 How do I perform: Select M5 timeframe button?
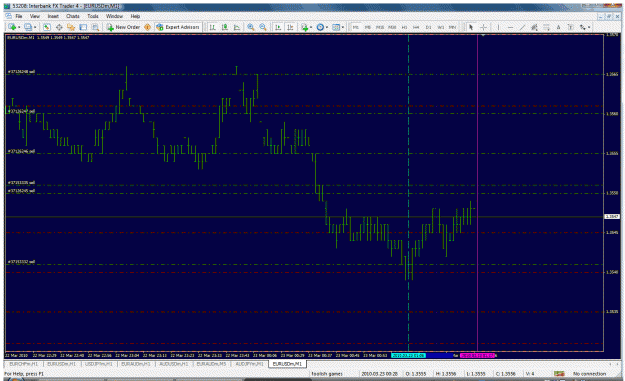coord(368,27)
